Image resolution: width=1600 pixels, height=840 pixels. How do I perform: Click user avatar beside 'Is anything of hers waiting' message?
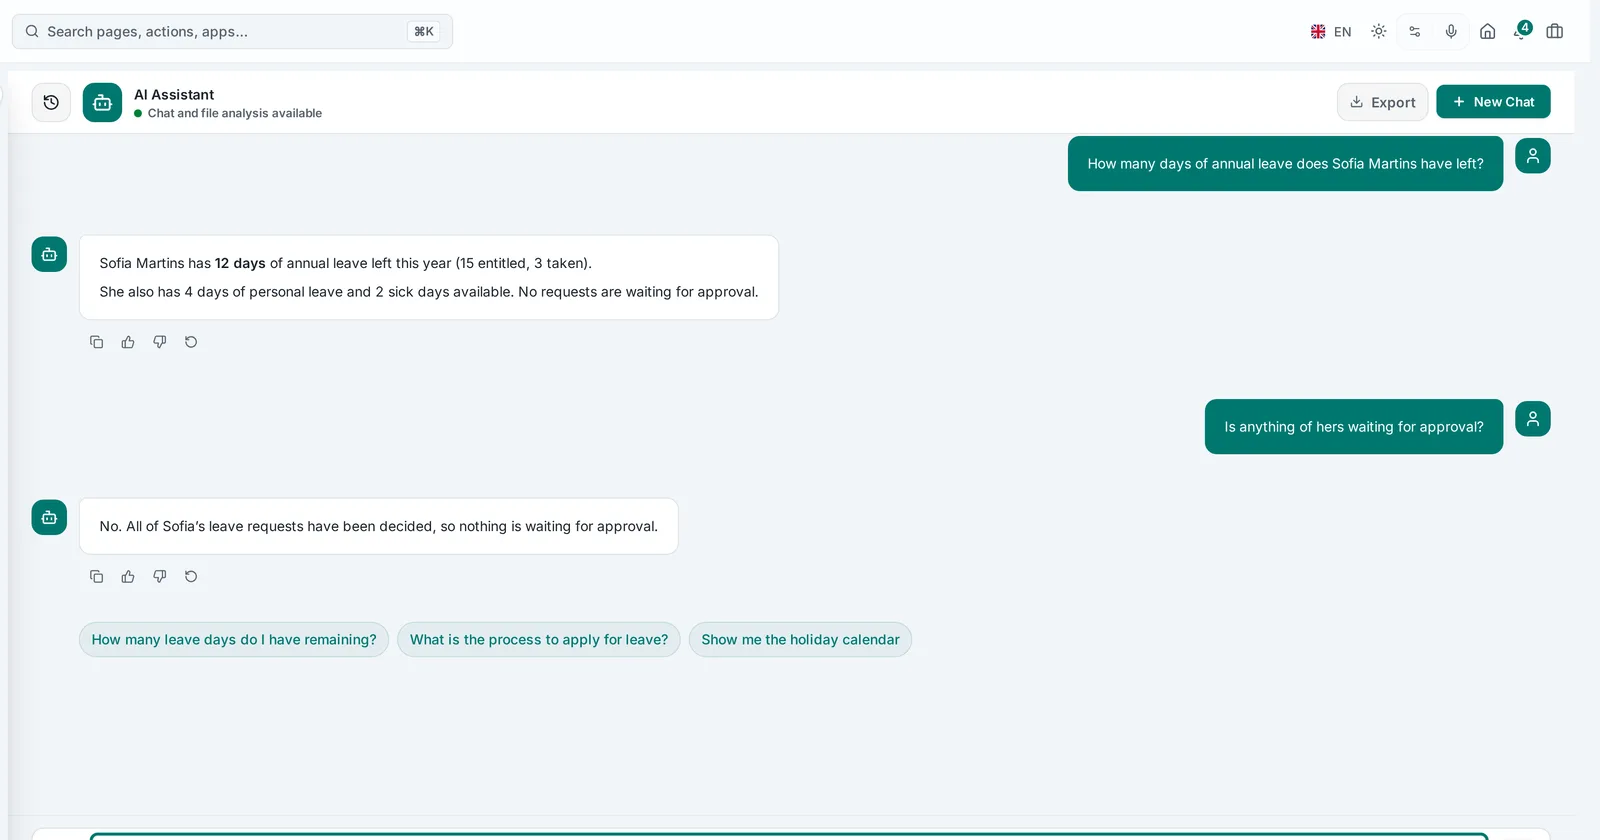click(1533, 419)
